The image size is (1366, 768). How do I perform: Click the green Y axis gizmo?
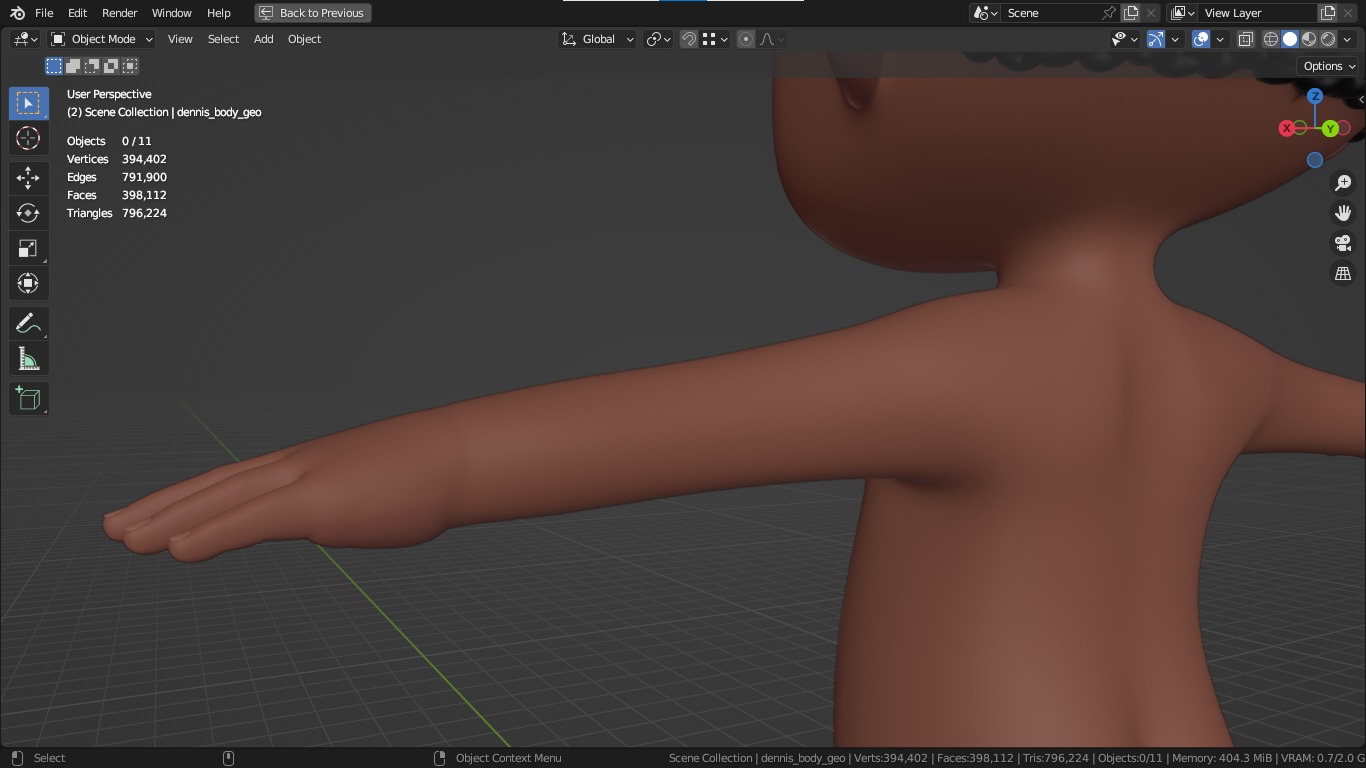pos(1330,129)
